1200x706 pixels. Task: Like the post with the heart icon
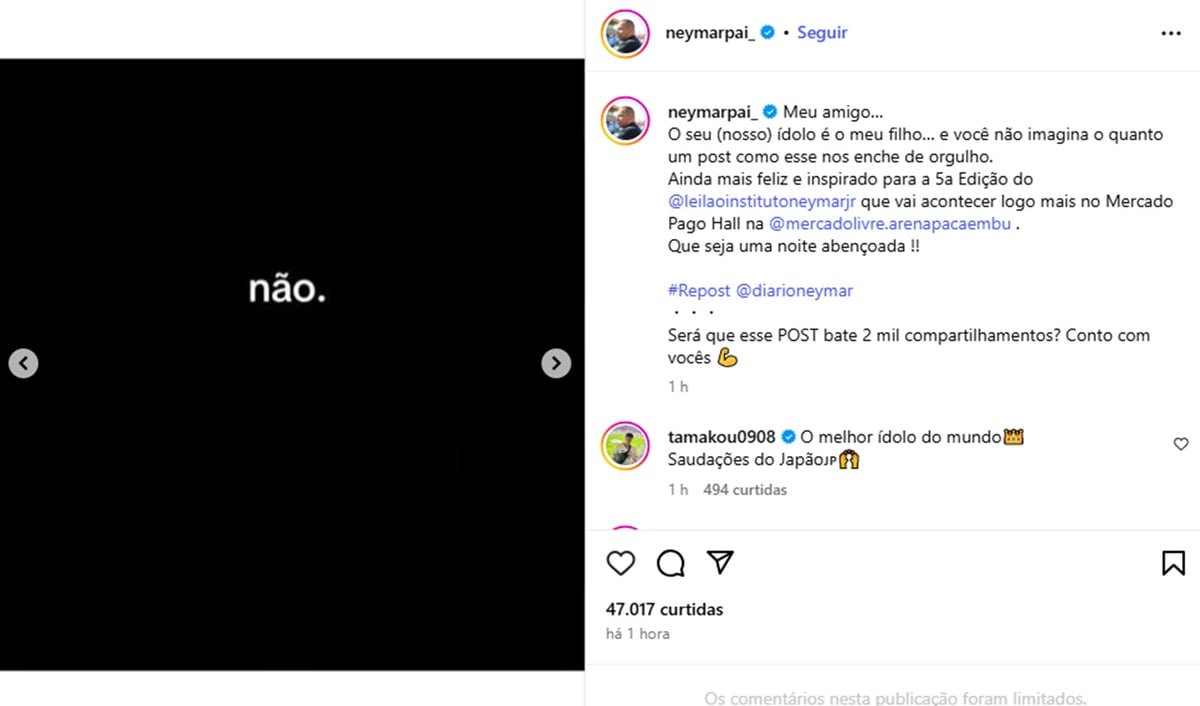click(621, 563)
